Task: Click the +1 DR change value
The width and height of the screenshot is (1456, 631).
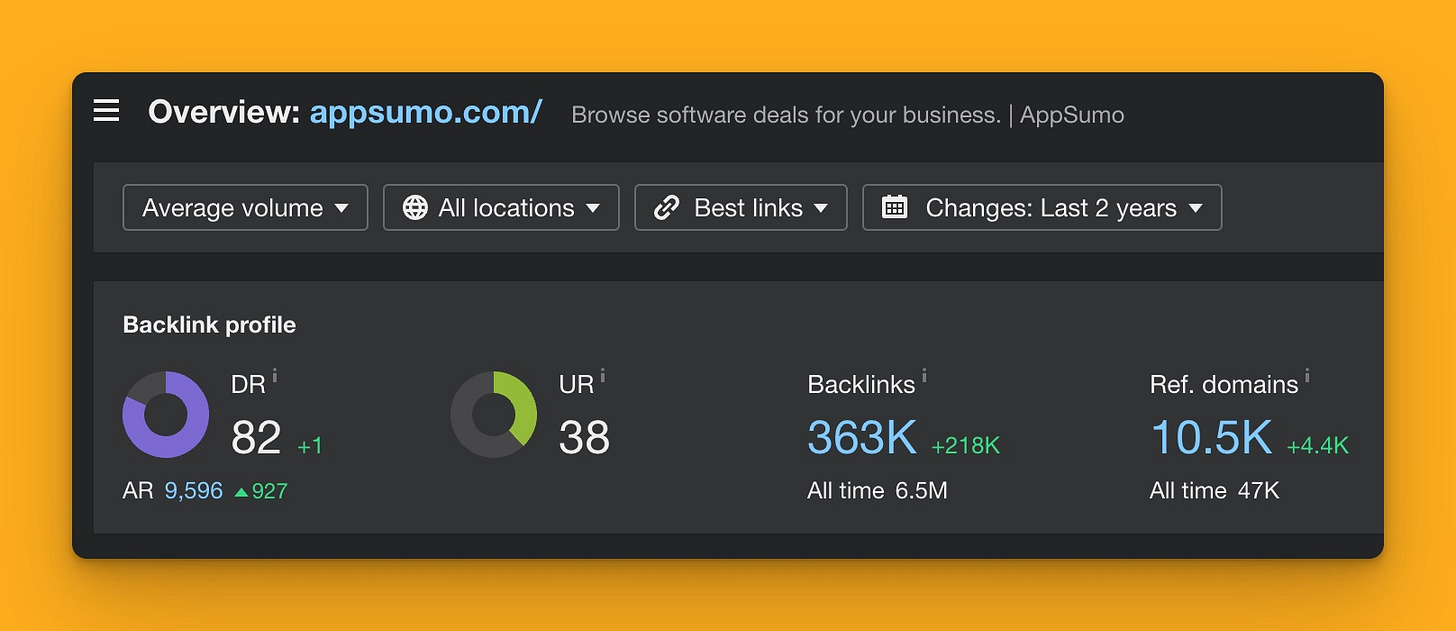Action: pyautogui.click(x=310, y=445)
